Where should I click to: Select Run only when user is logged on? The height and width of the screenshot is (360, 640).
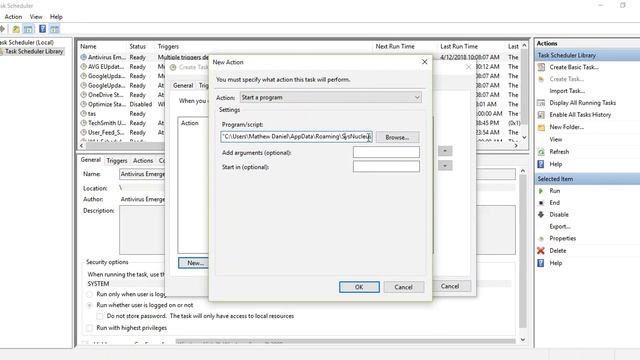click(x=89, y=294)
